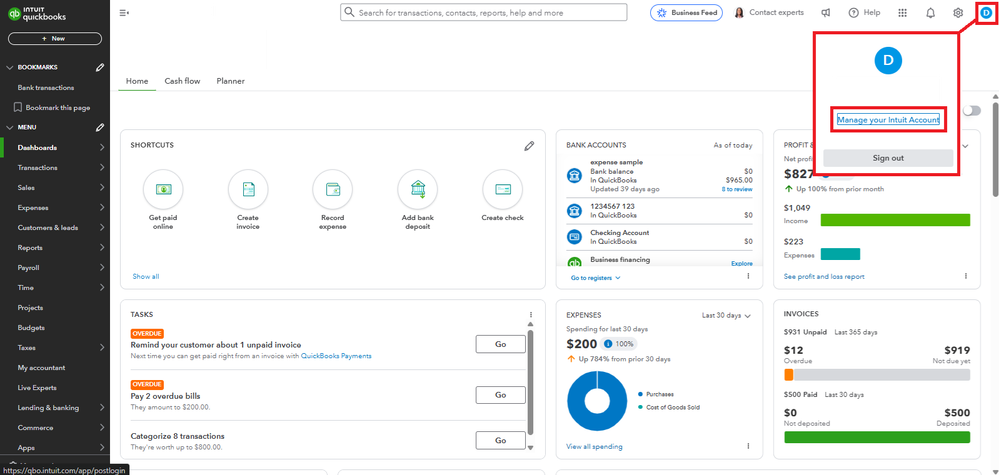
Task: Click the D profile avatar in the header
Action: (986, 13)
